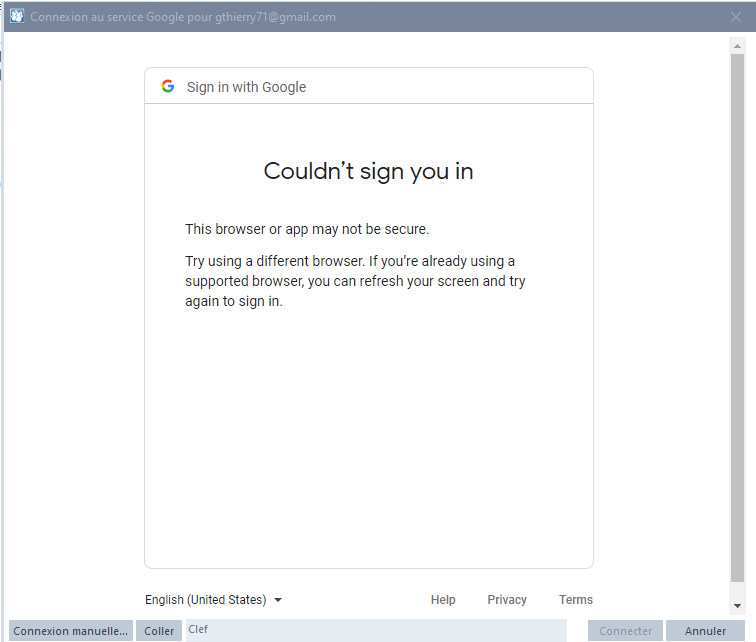This screenshot has height=642, width=756.
Task: Click the 'Couldn't sign you in' heading
Action: [x=368, y=171]
